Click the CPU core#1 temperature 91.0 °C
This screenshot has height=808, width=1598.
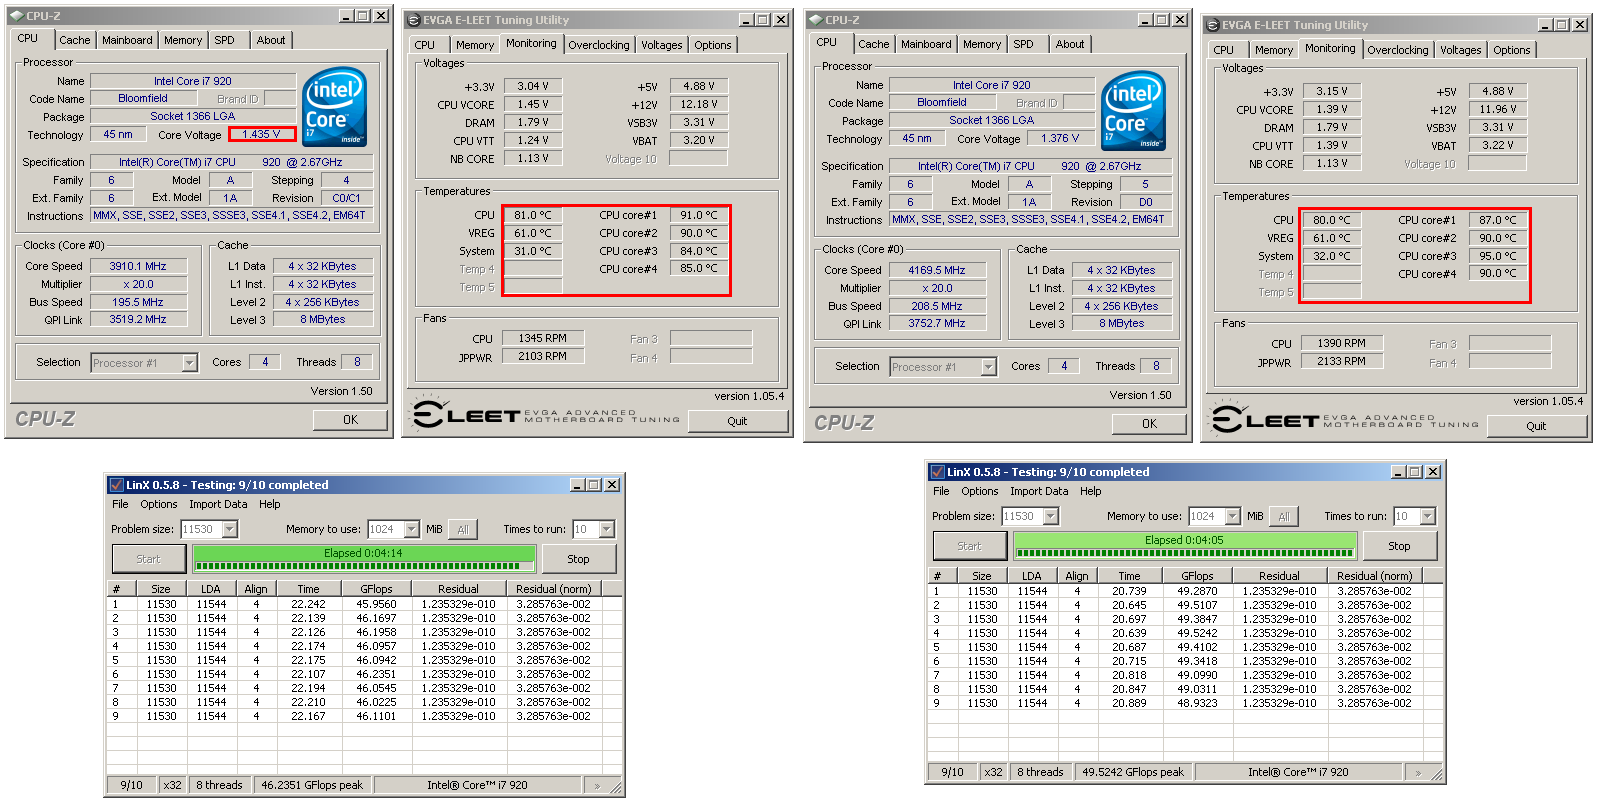tap(699, 215)
